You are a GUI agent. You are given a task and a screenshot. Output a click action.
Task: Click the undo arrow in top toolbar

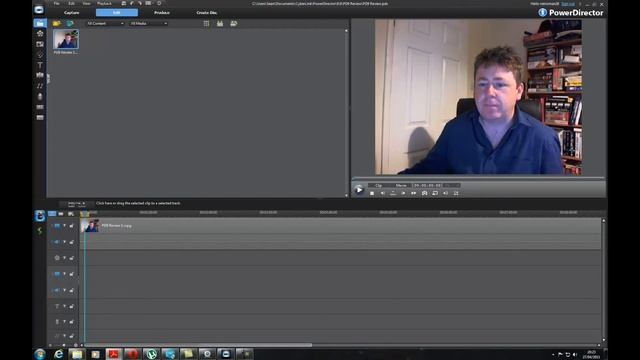pos(132,3)
